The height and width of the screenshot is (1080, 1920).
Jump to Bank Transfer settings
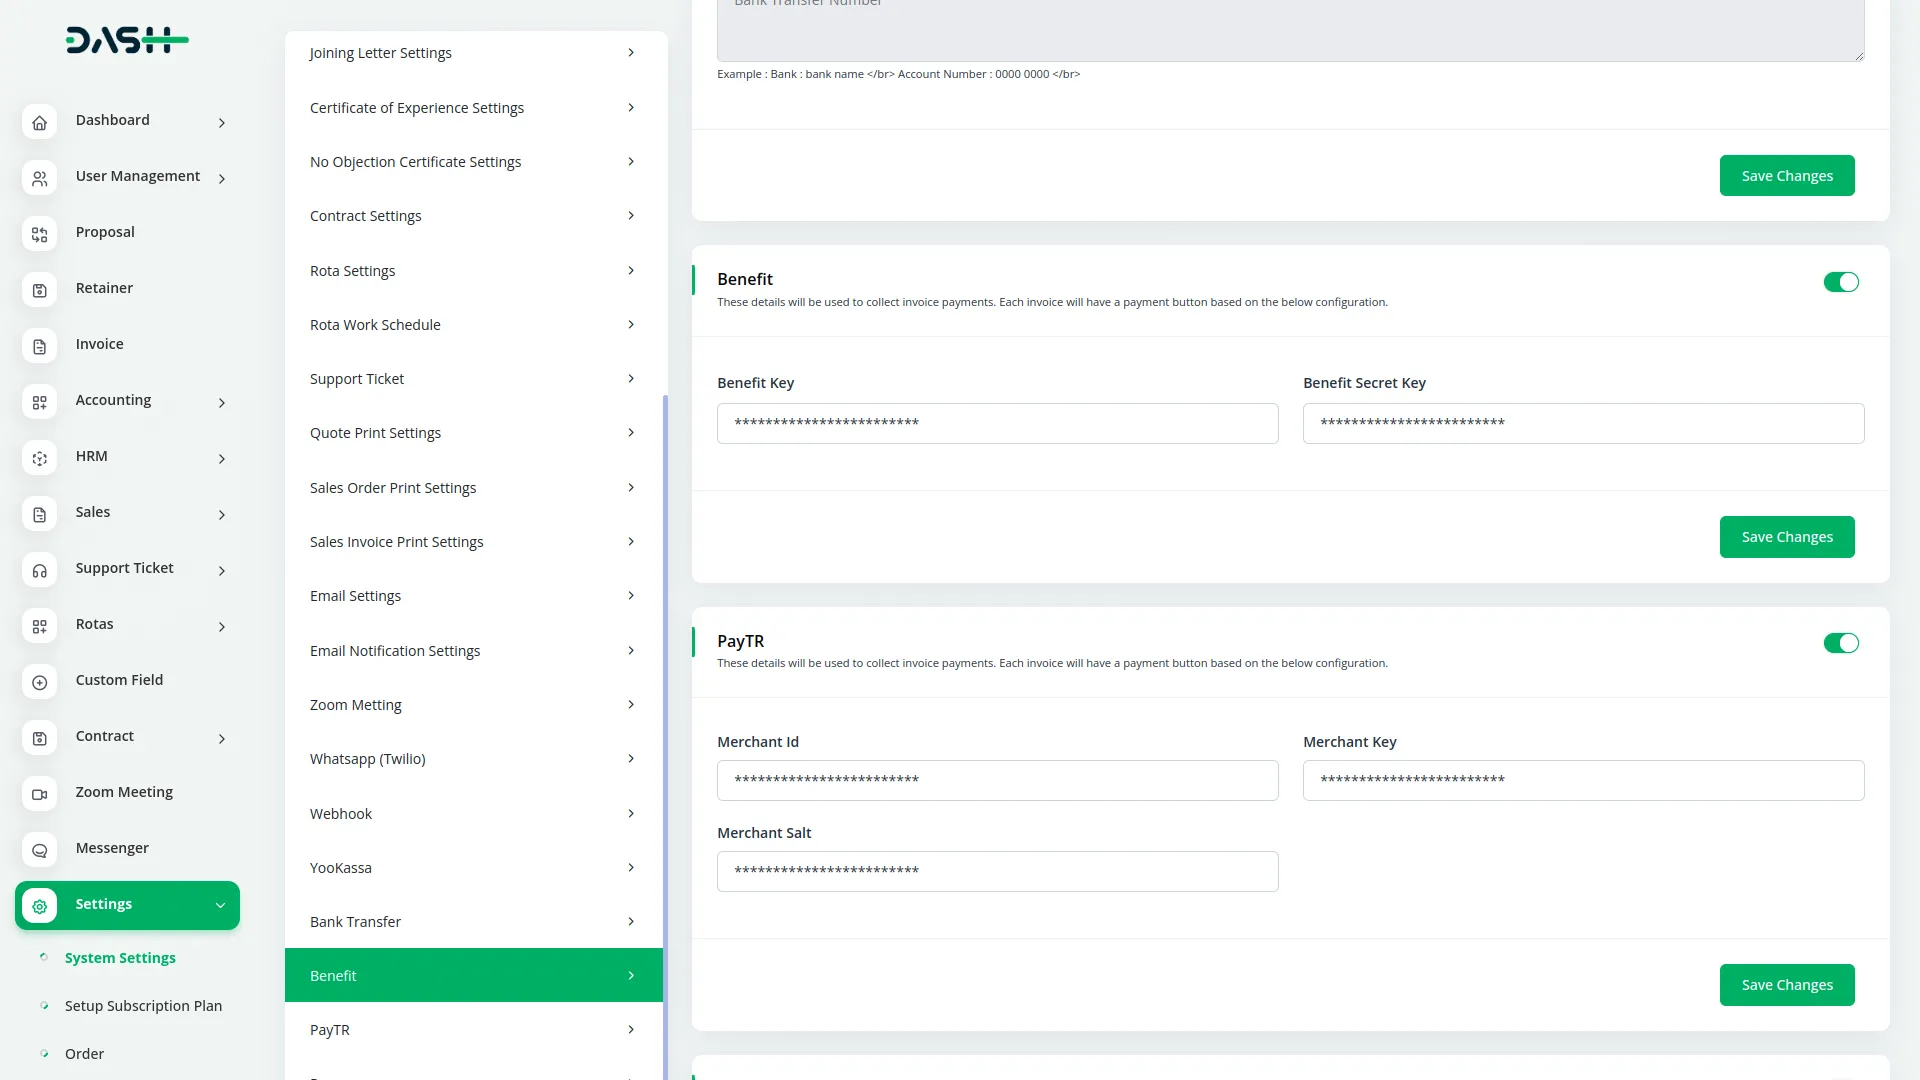point(473,921)
